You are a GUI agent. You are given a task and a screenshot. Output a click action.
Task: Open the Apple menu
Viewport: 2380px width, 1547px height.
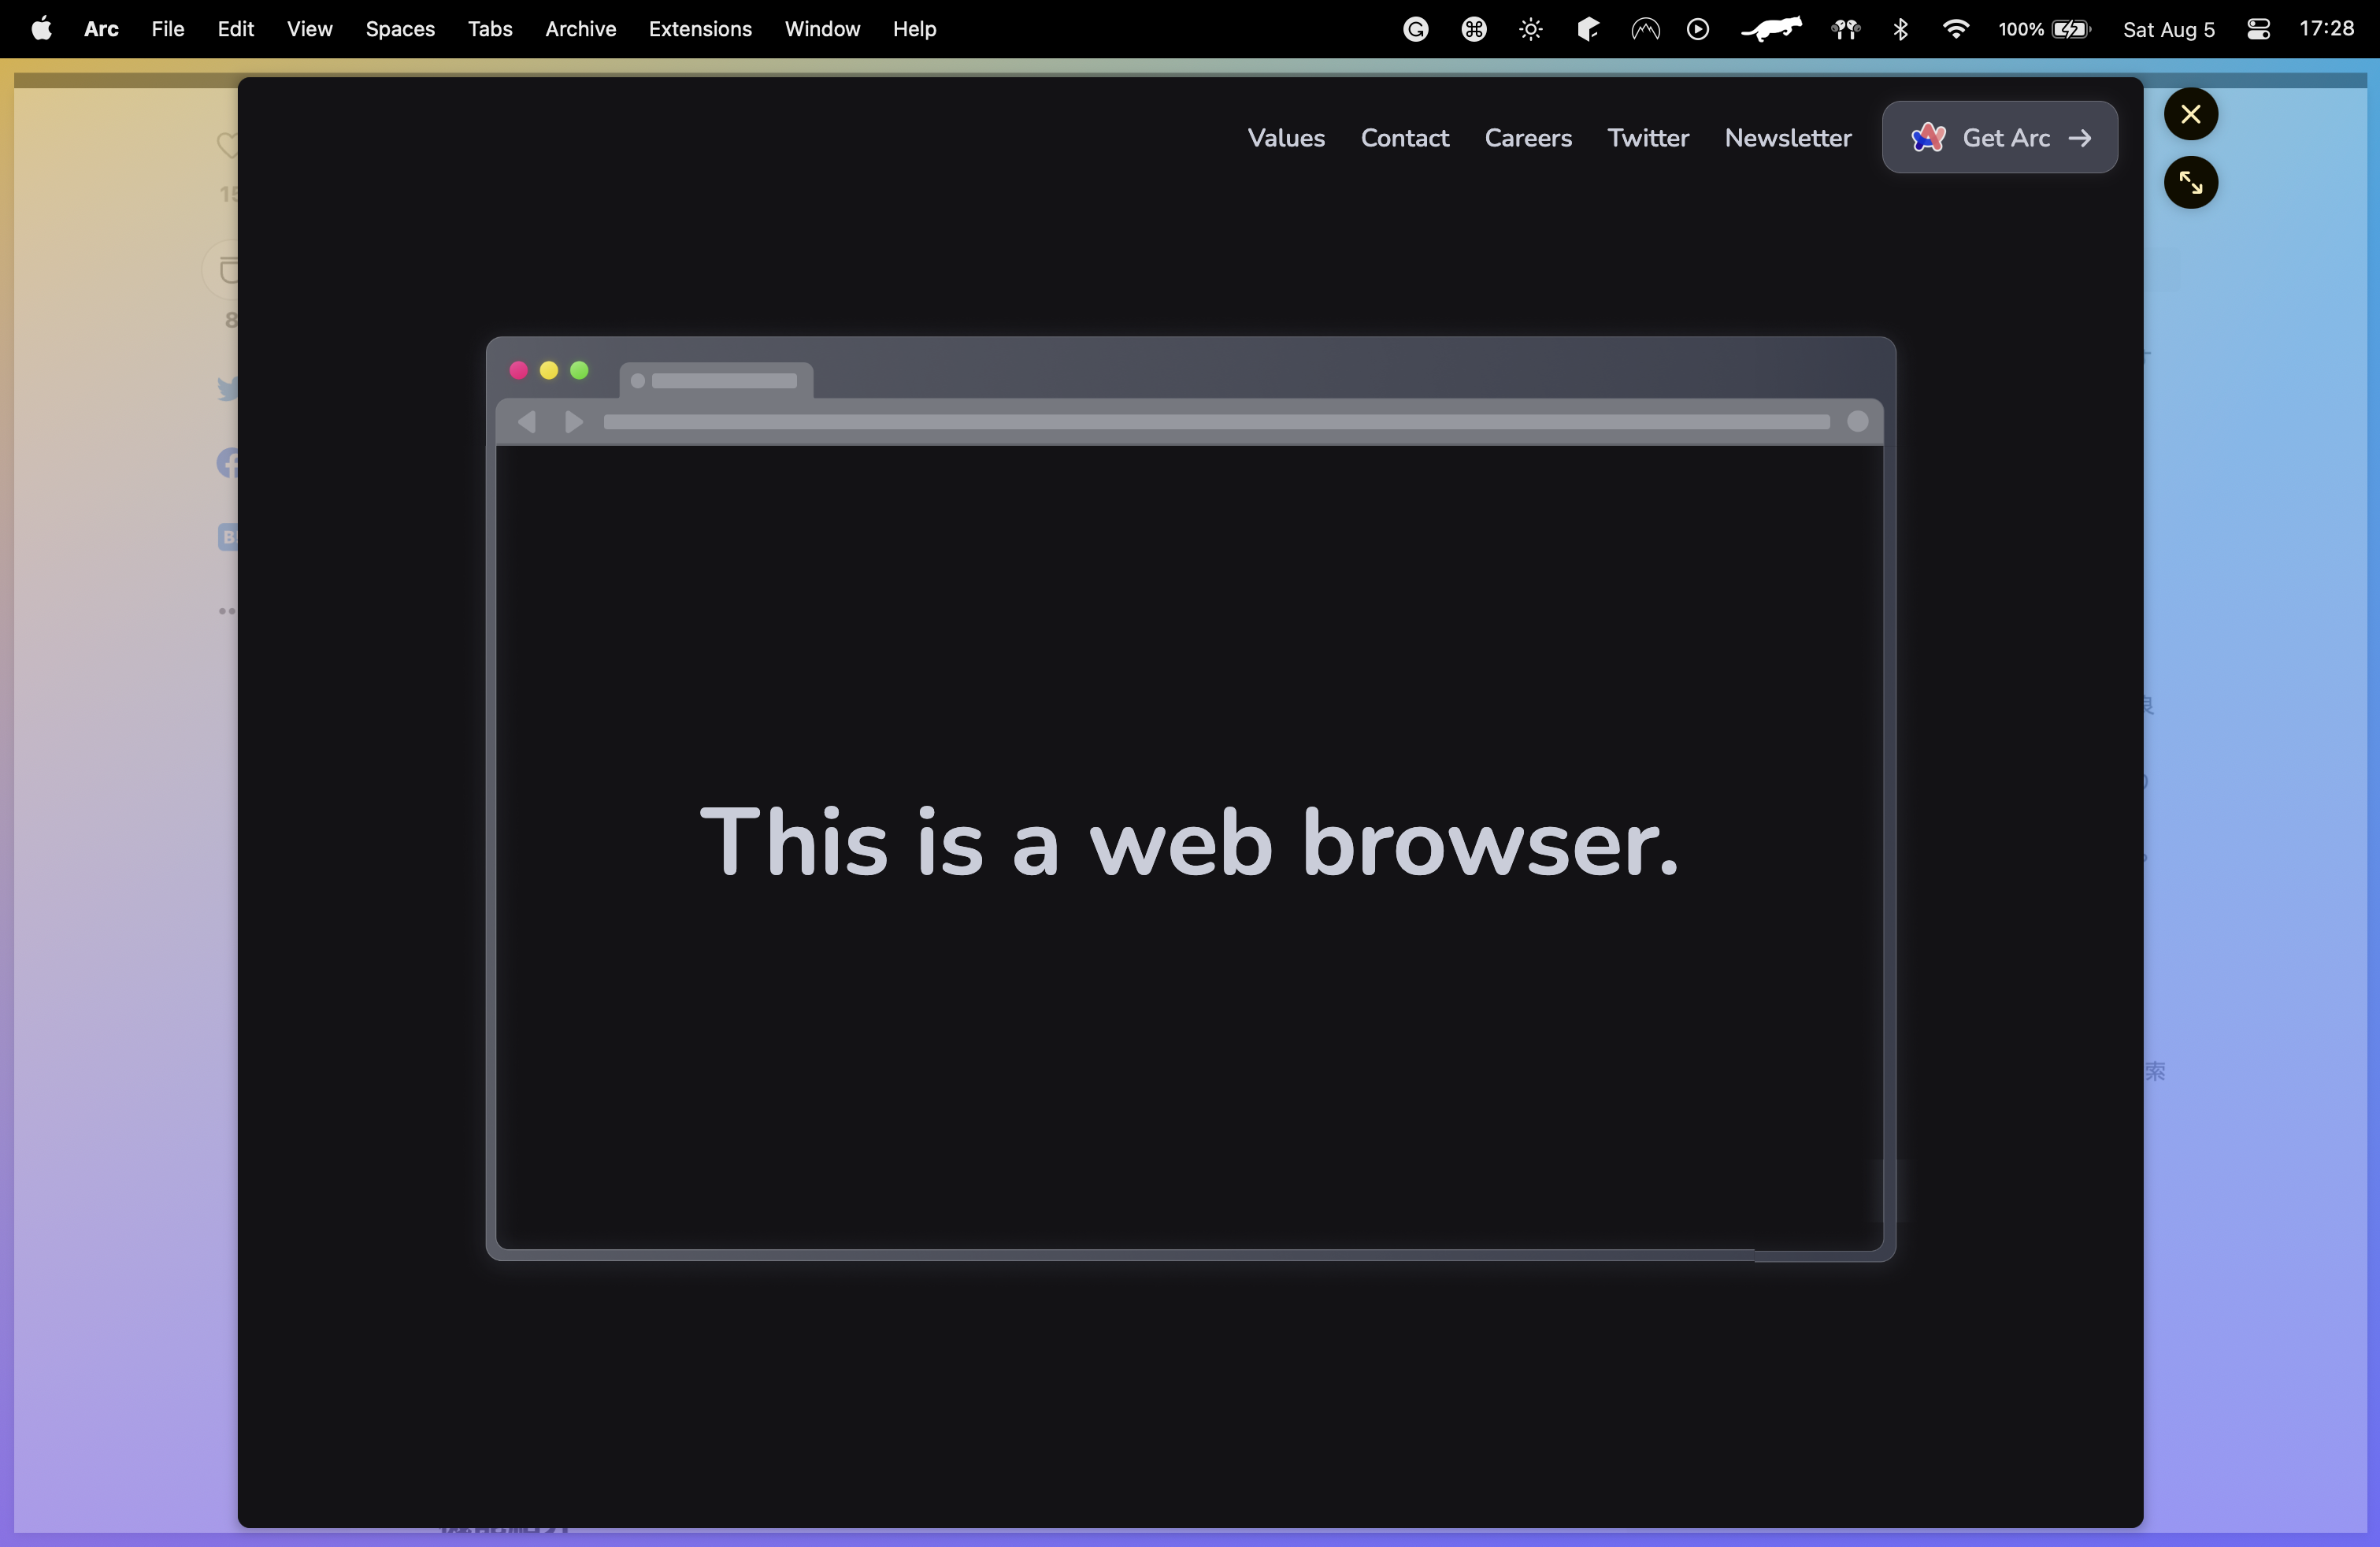pos(41,29)
